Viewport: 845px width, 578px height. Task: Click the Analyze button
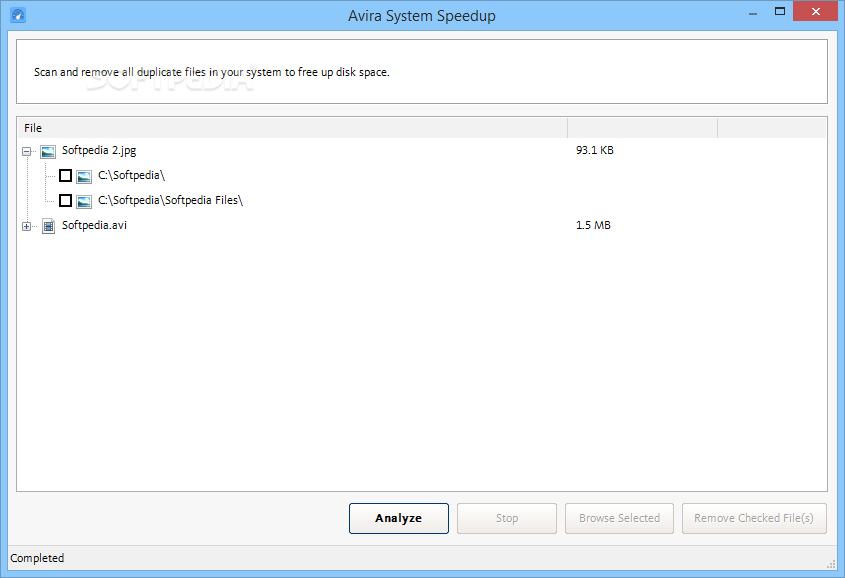(399, 518)
